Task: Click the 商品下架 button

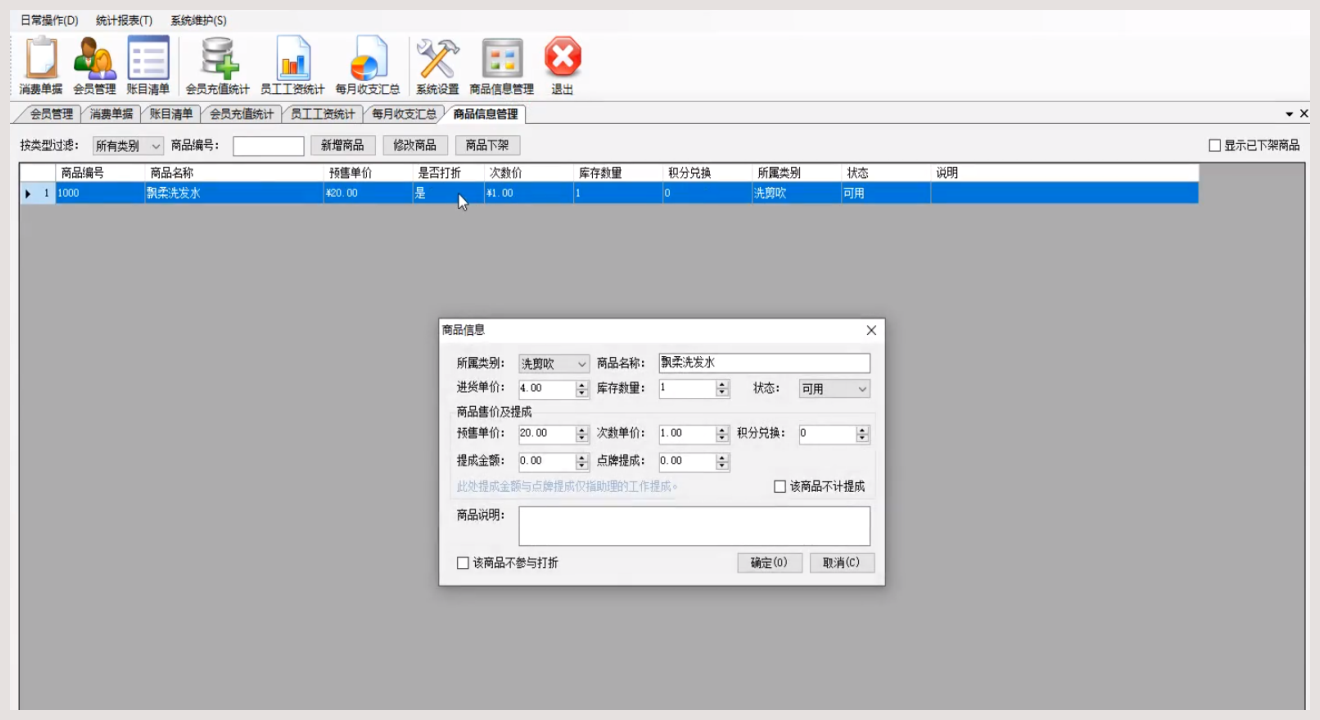Action: (x=488, y=146)
